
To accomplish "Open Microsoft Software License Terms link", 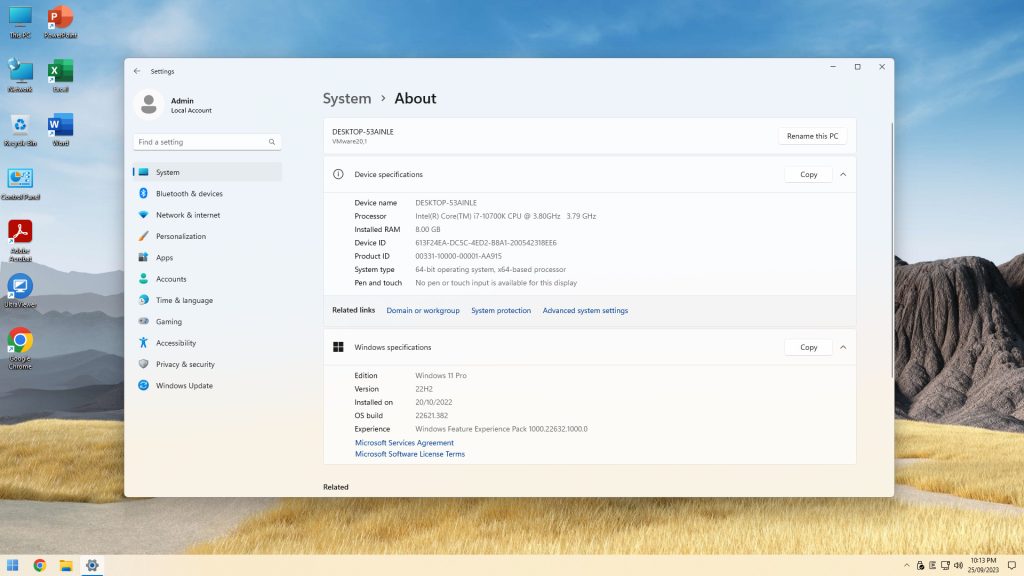I will (409, 454).
